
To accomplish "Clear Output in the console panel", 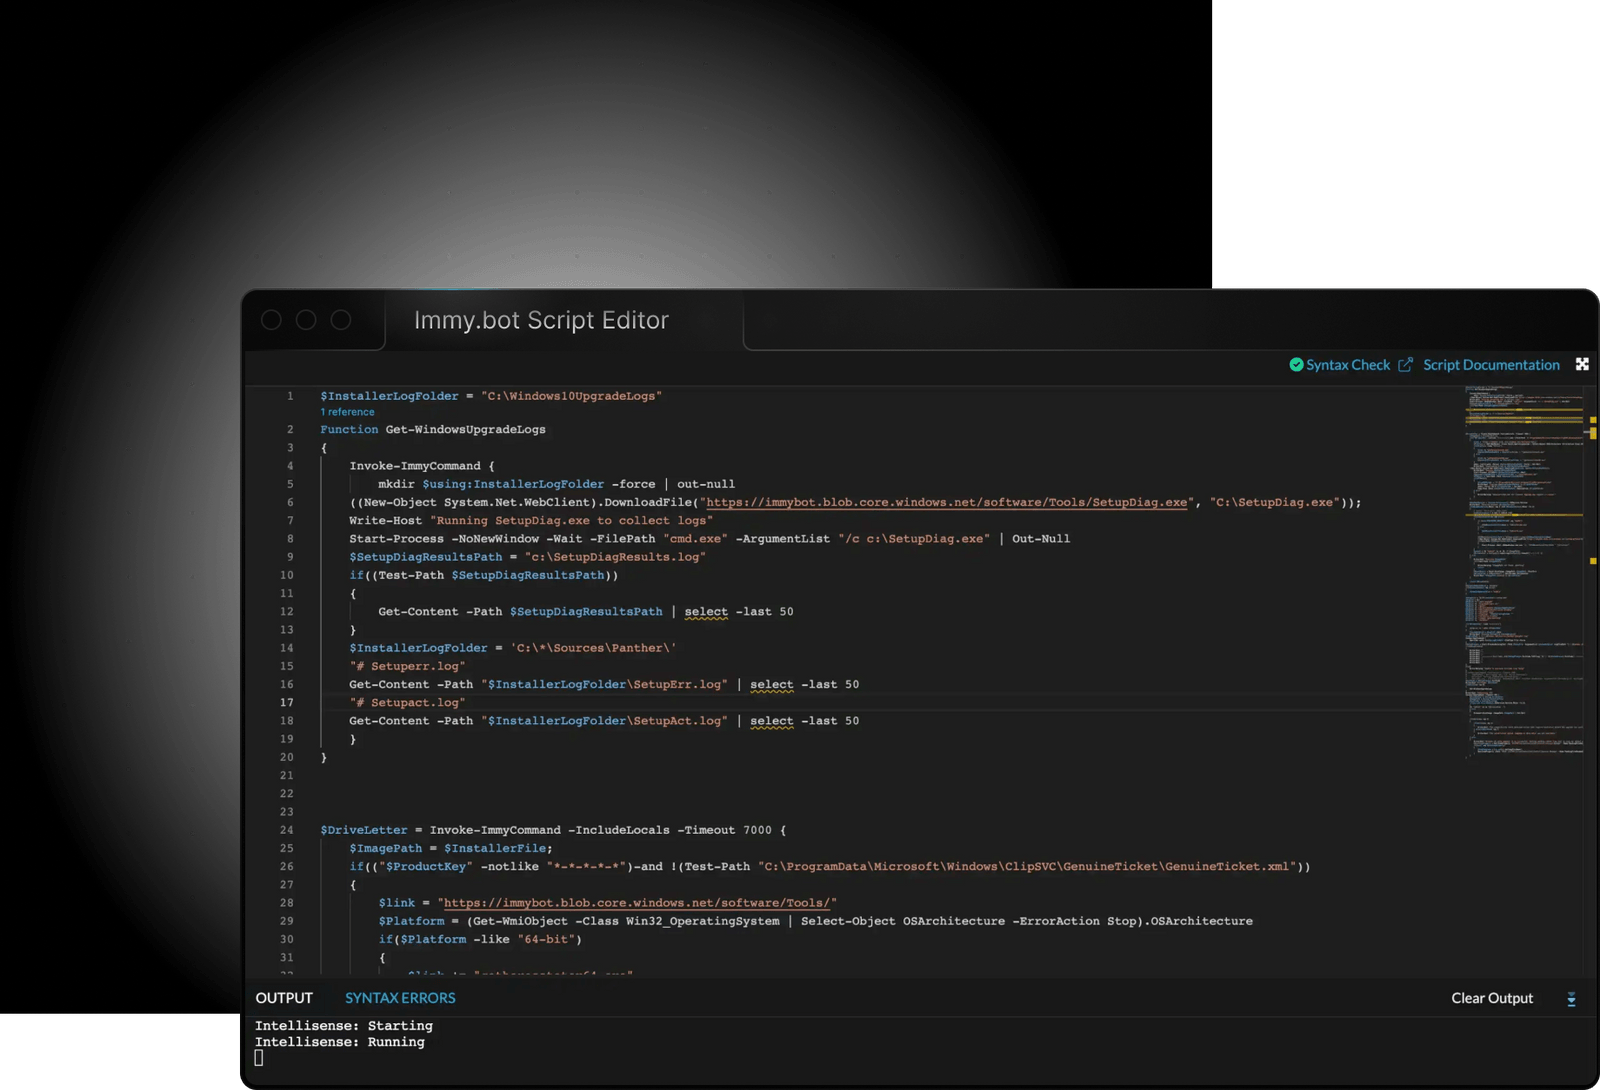I will 1491,997.
